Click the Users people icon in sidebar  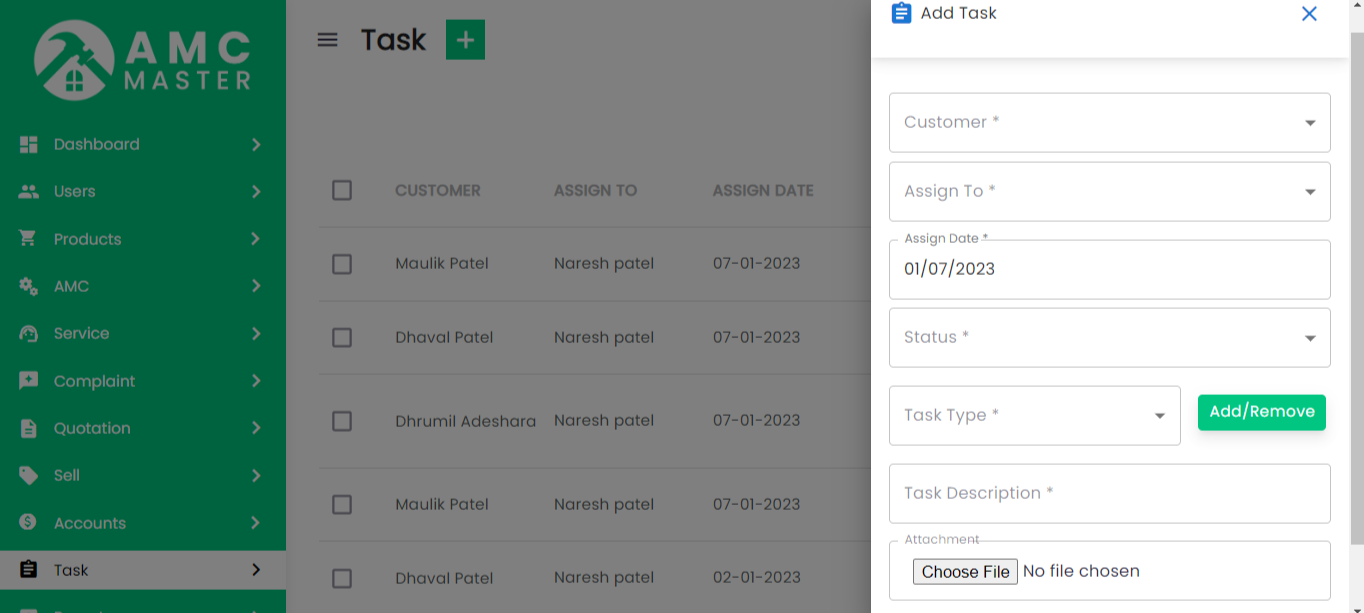[x=28, y=191]
